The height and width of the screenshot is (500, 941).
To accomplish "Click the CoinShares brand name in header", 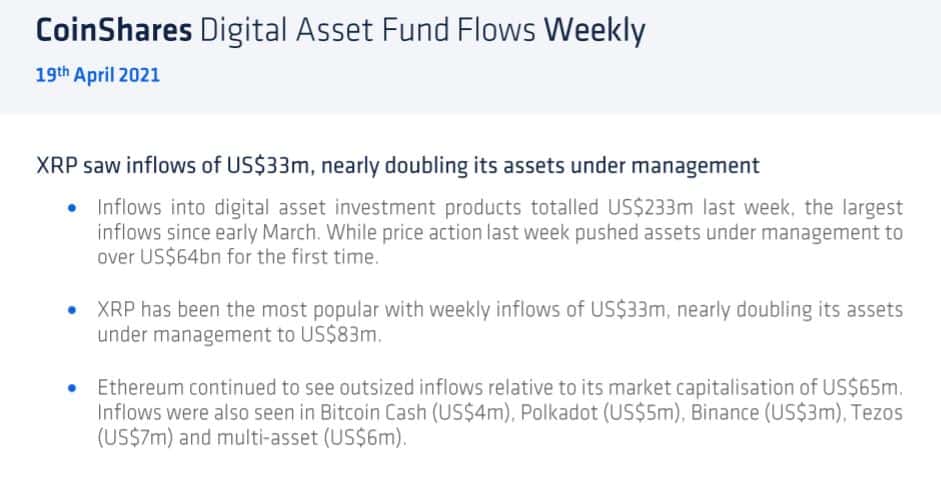I will (x=114, y=30).
